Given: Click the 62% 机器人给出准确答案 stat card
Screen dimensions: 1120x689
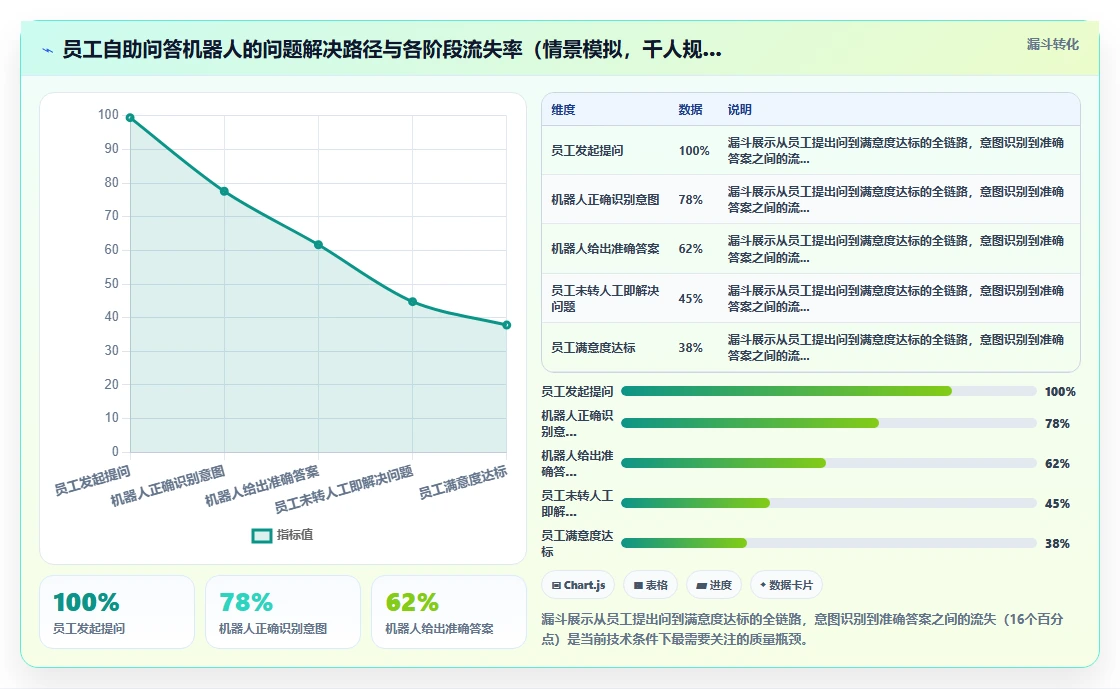Looking at the screenshot, I should click(x=449, y=612).
